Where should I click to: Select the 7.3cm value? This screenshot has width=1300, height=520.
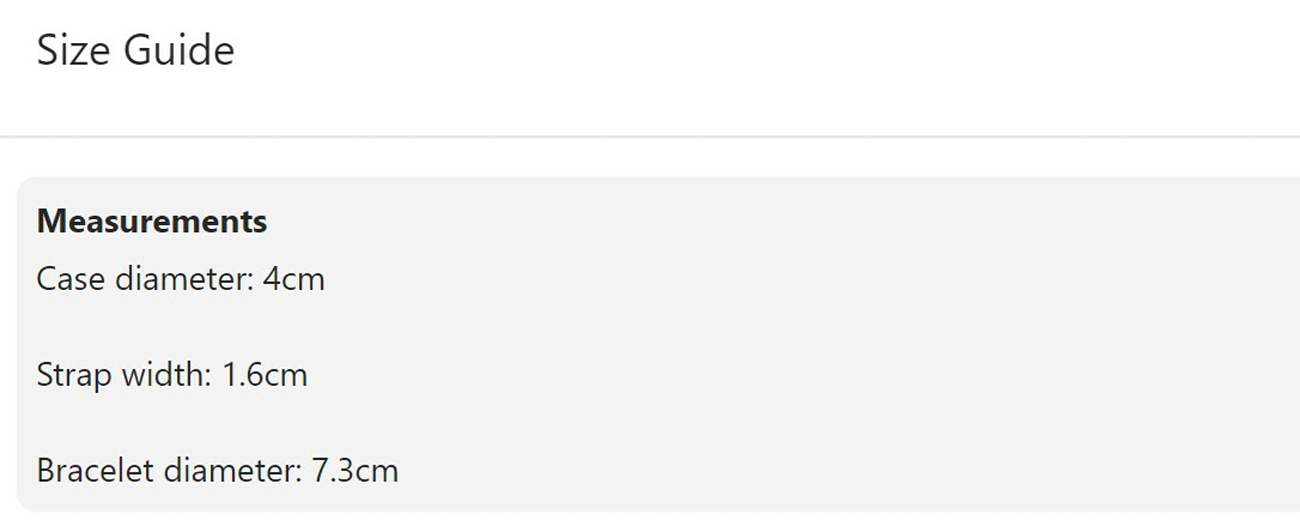tap(355, 470)
